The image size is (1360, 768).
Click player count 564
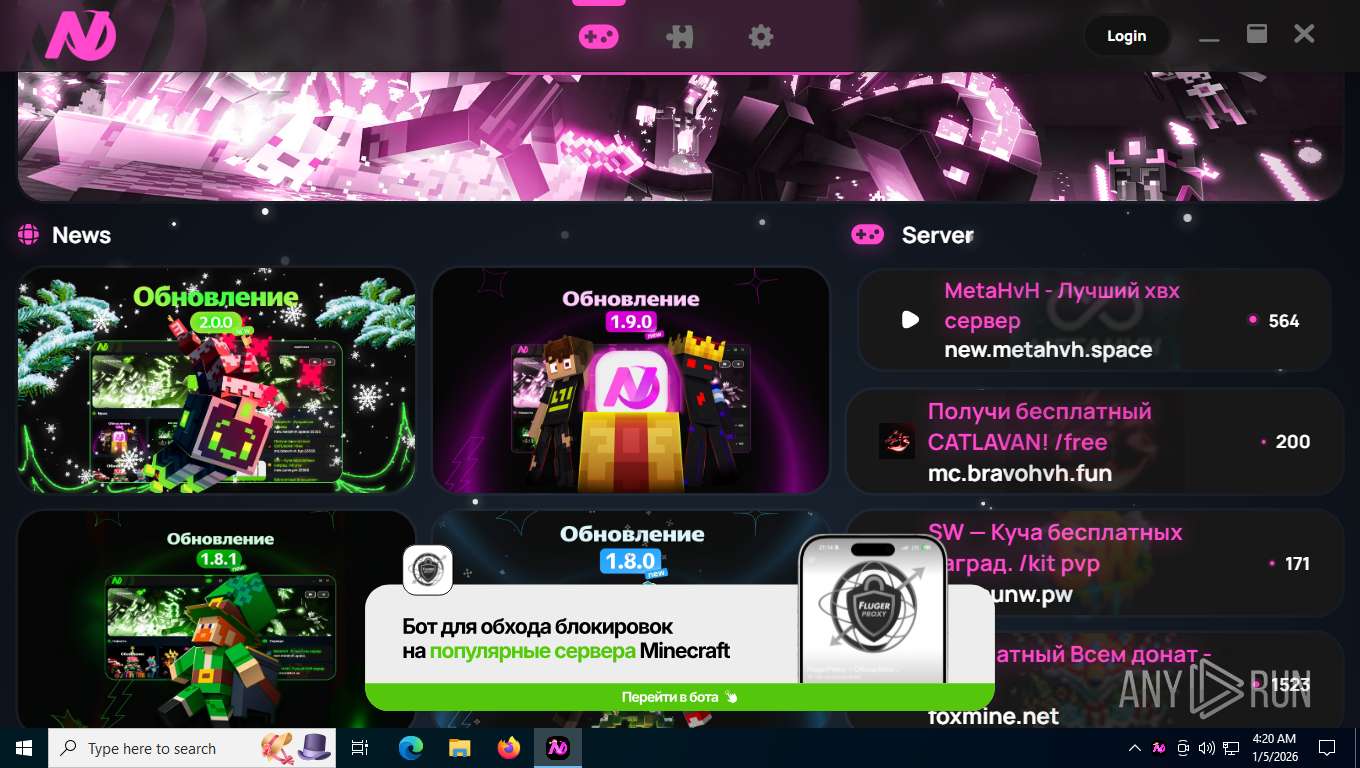1283,321
